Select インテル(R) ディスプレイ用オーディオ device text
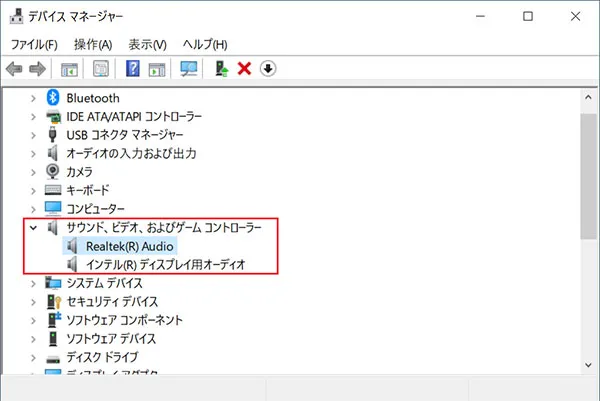 click(166, 264)
